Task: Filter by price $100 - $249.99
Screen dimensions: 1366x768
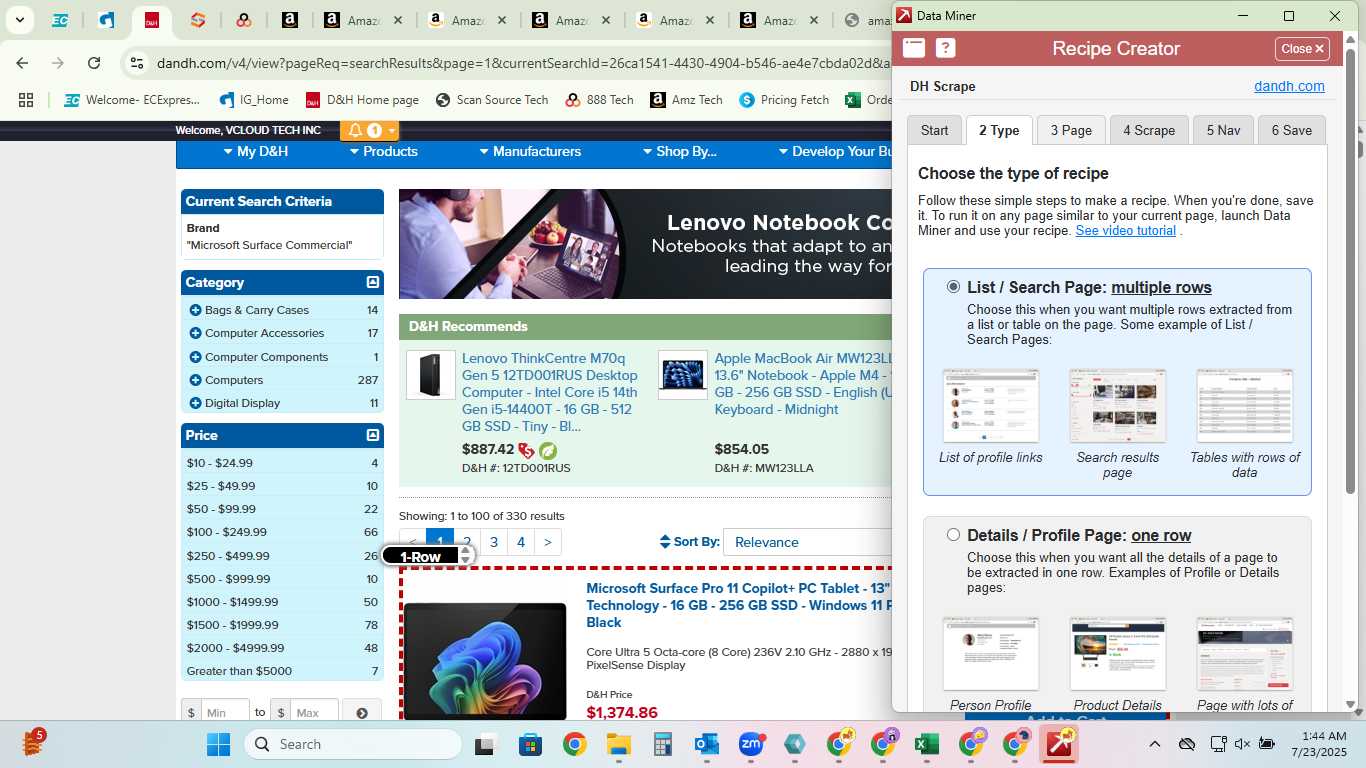Action: point(226,532)
